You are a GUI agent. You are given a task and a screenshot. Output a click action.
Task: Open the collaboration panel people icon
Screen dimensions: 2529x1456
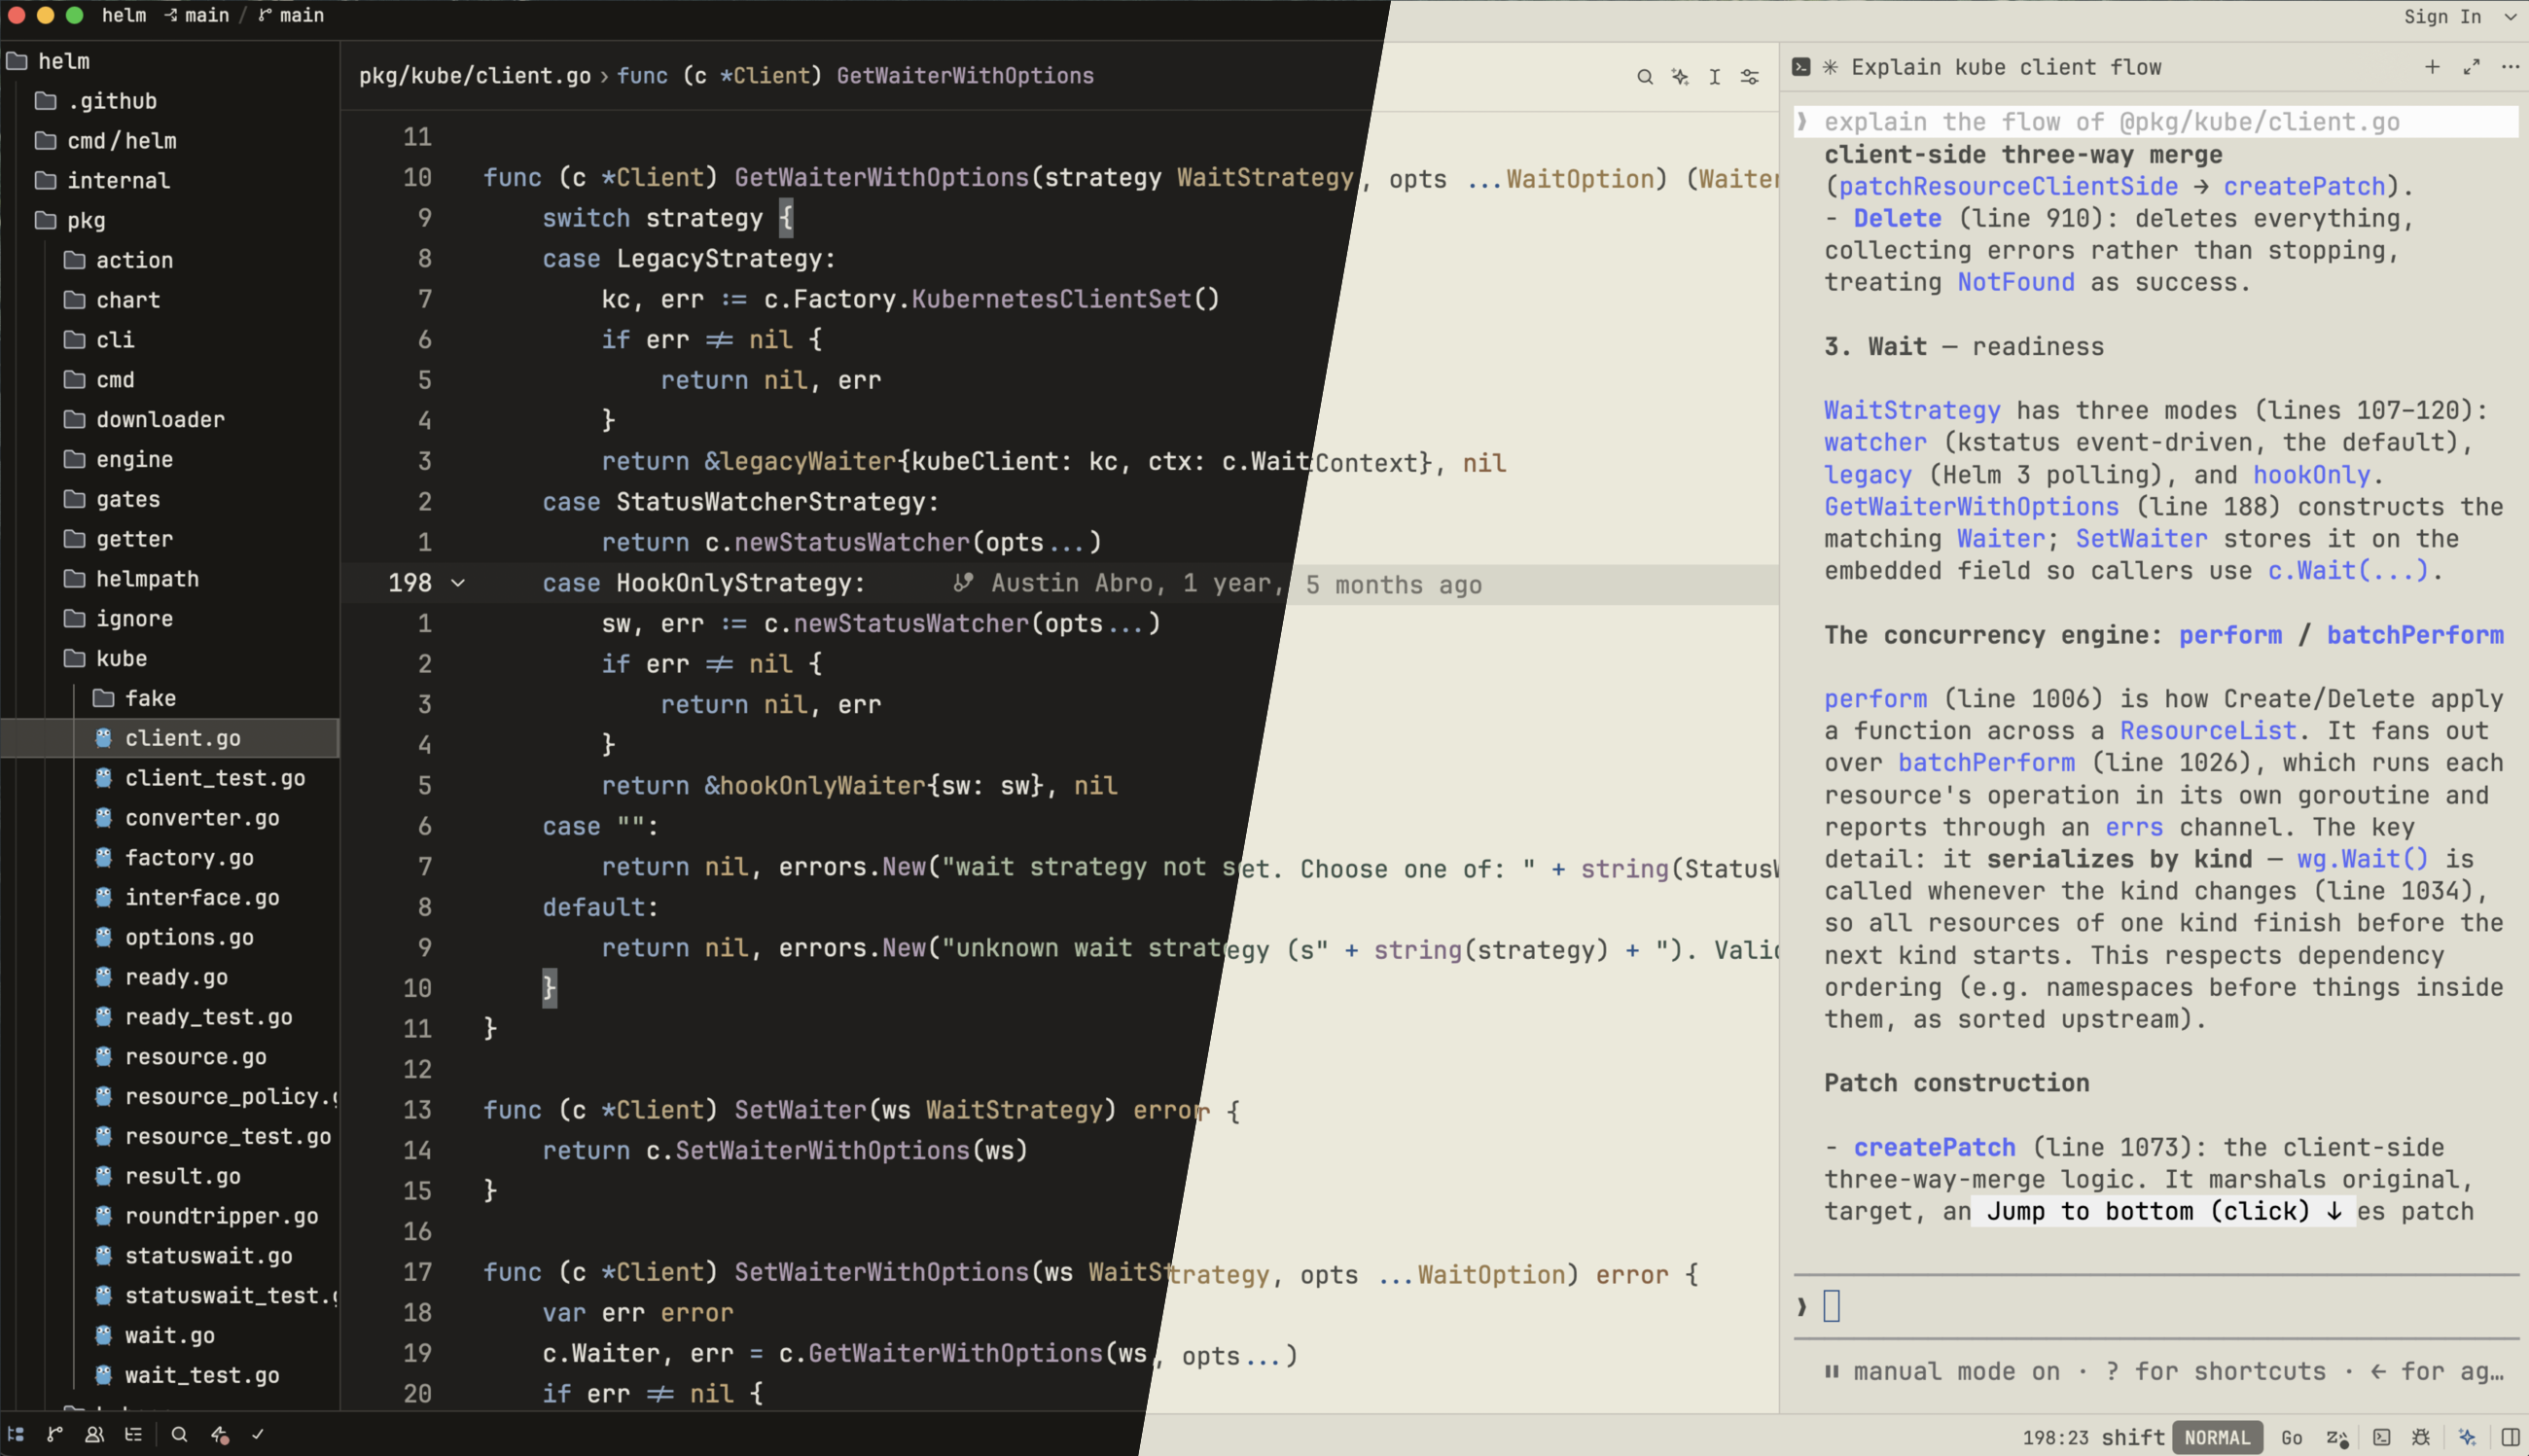click(x=94, y=1434)
